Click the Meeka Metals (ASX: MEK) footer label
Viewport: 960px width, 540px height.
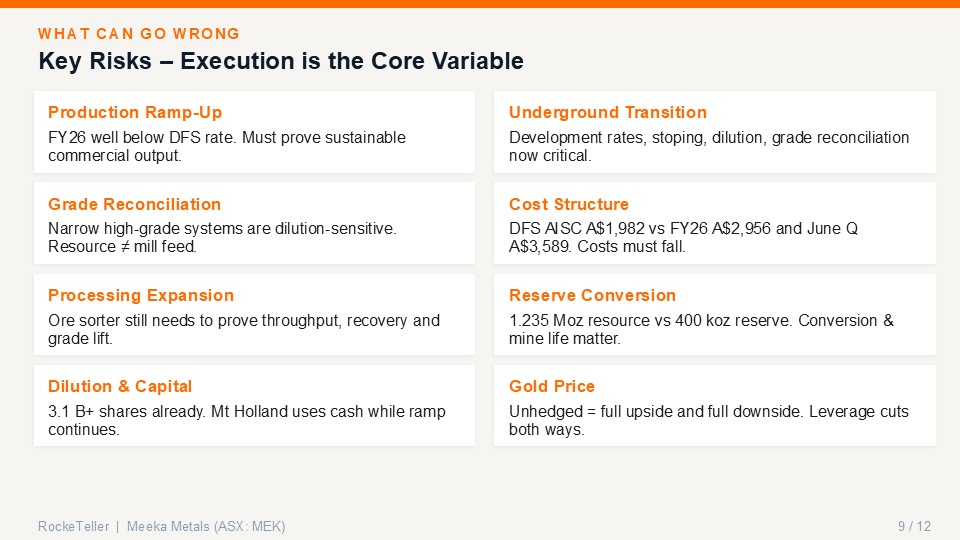(x=206, y=526)
